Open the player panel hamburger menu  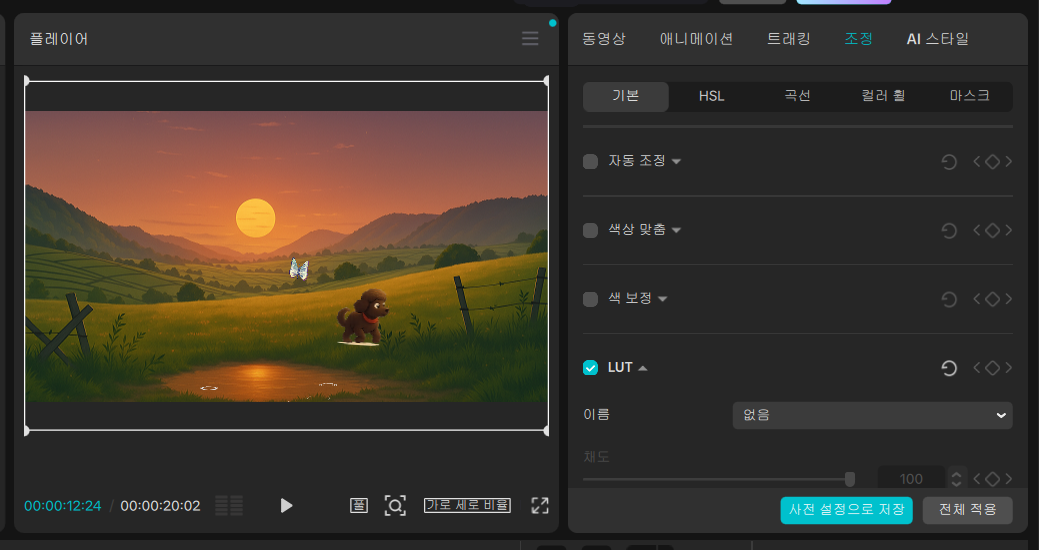tap(530, 38)
